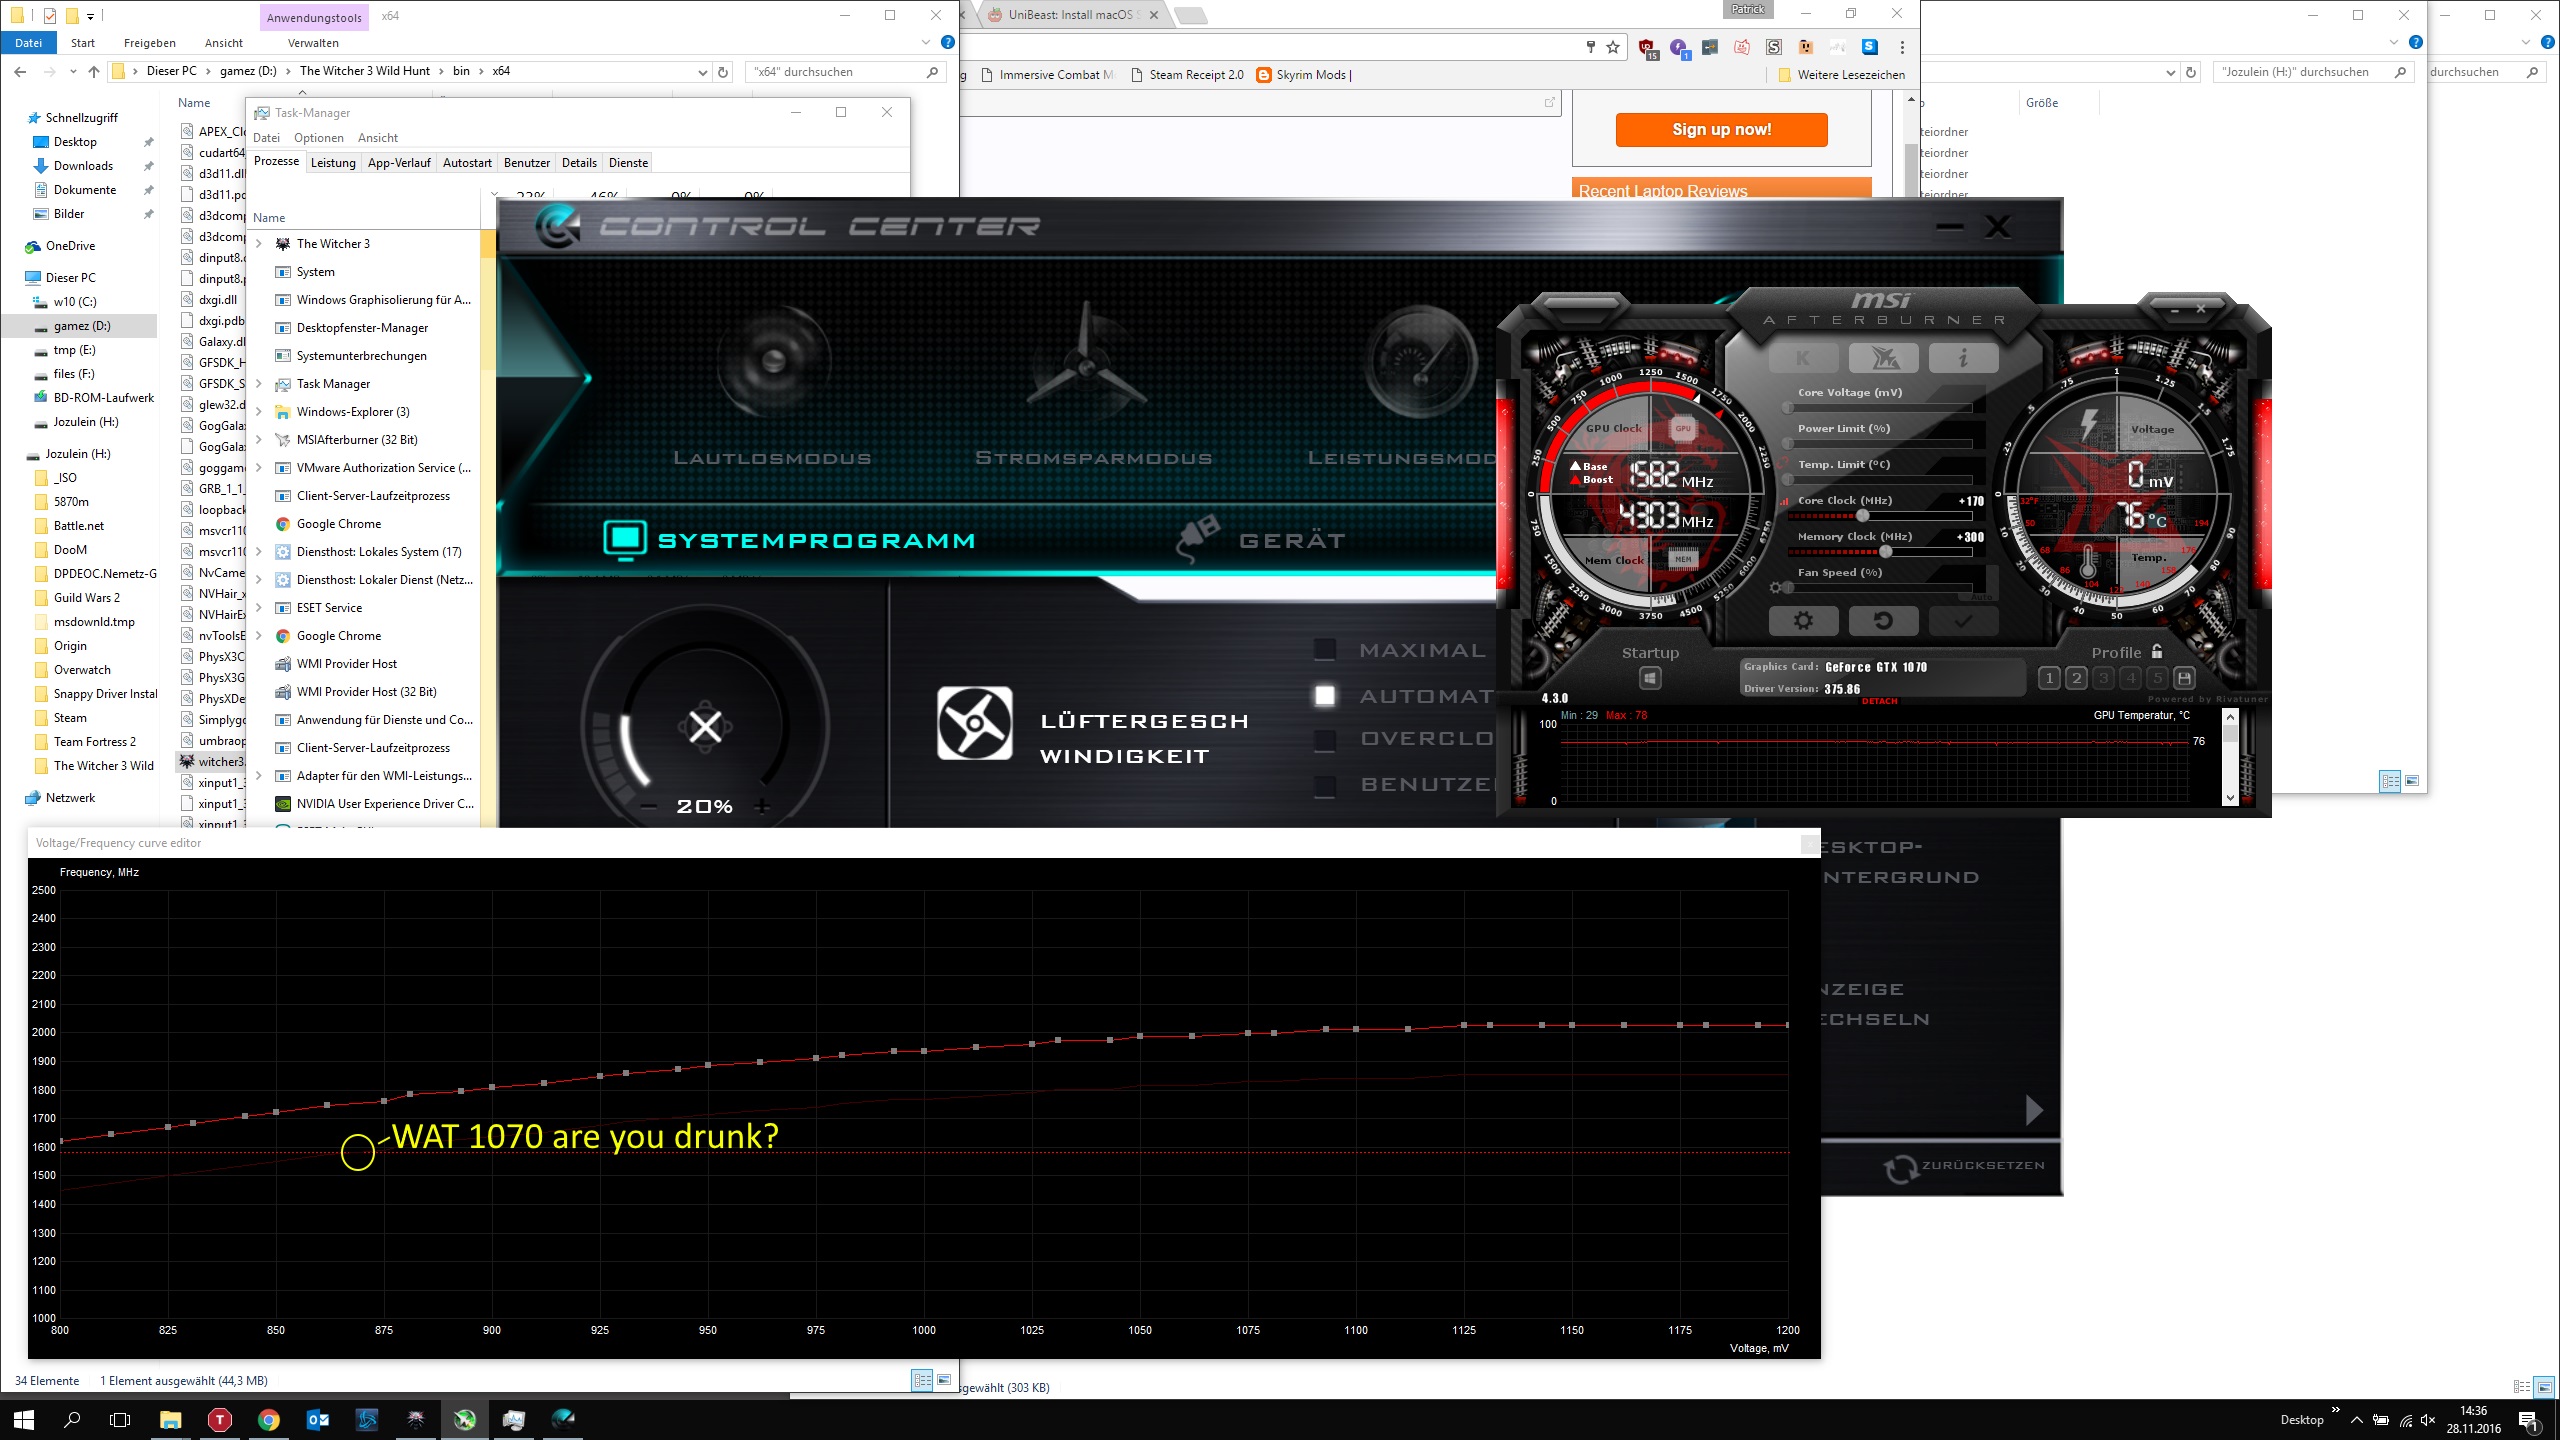Switch to the Leistung tab in Task-Manager
This screenshot has width=2560, height=1440.
point(333,163)
